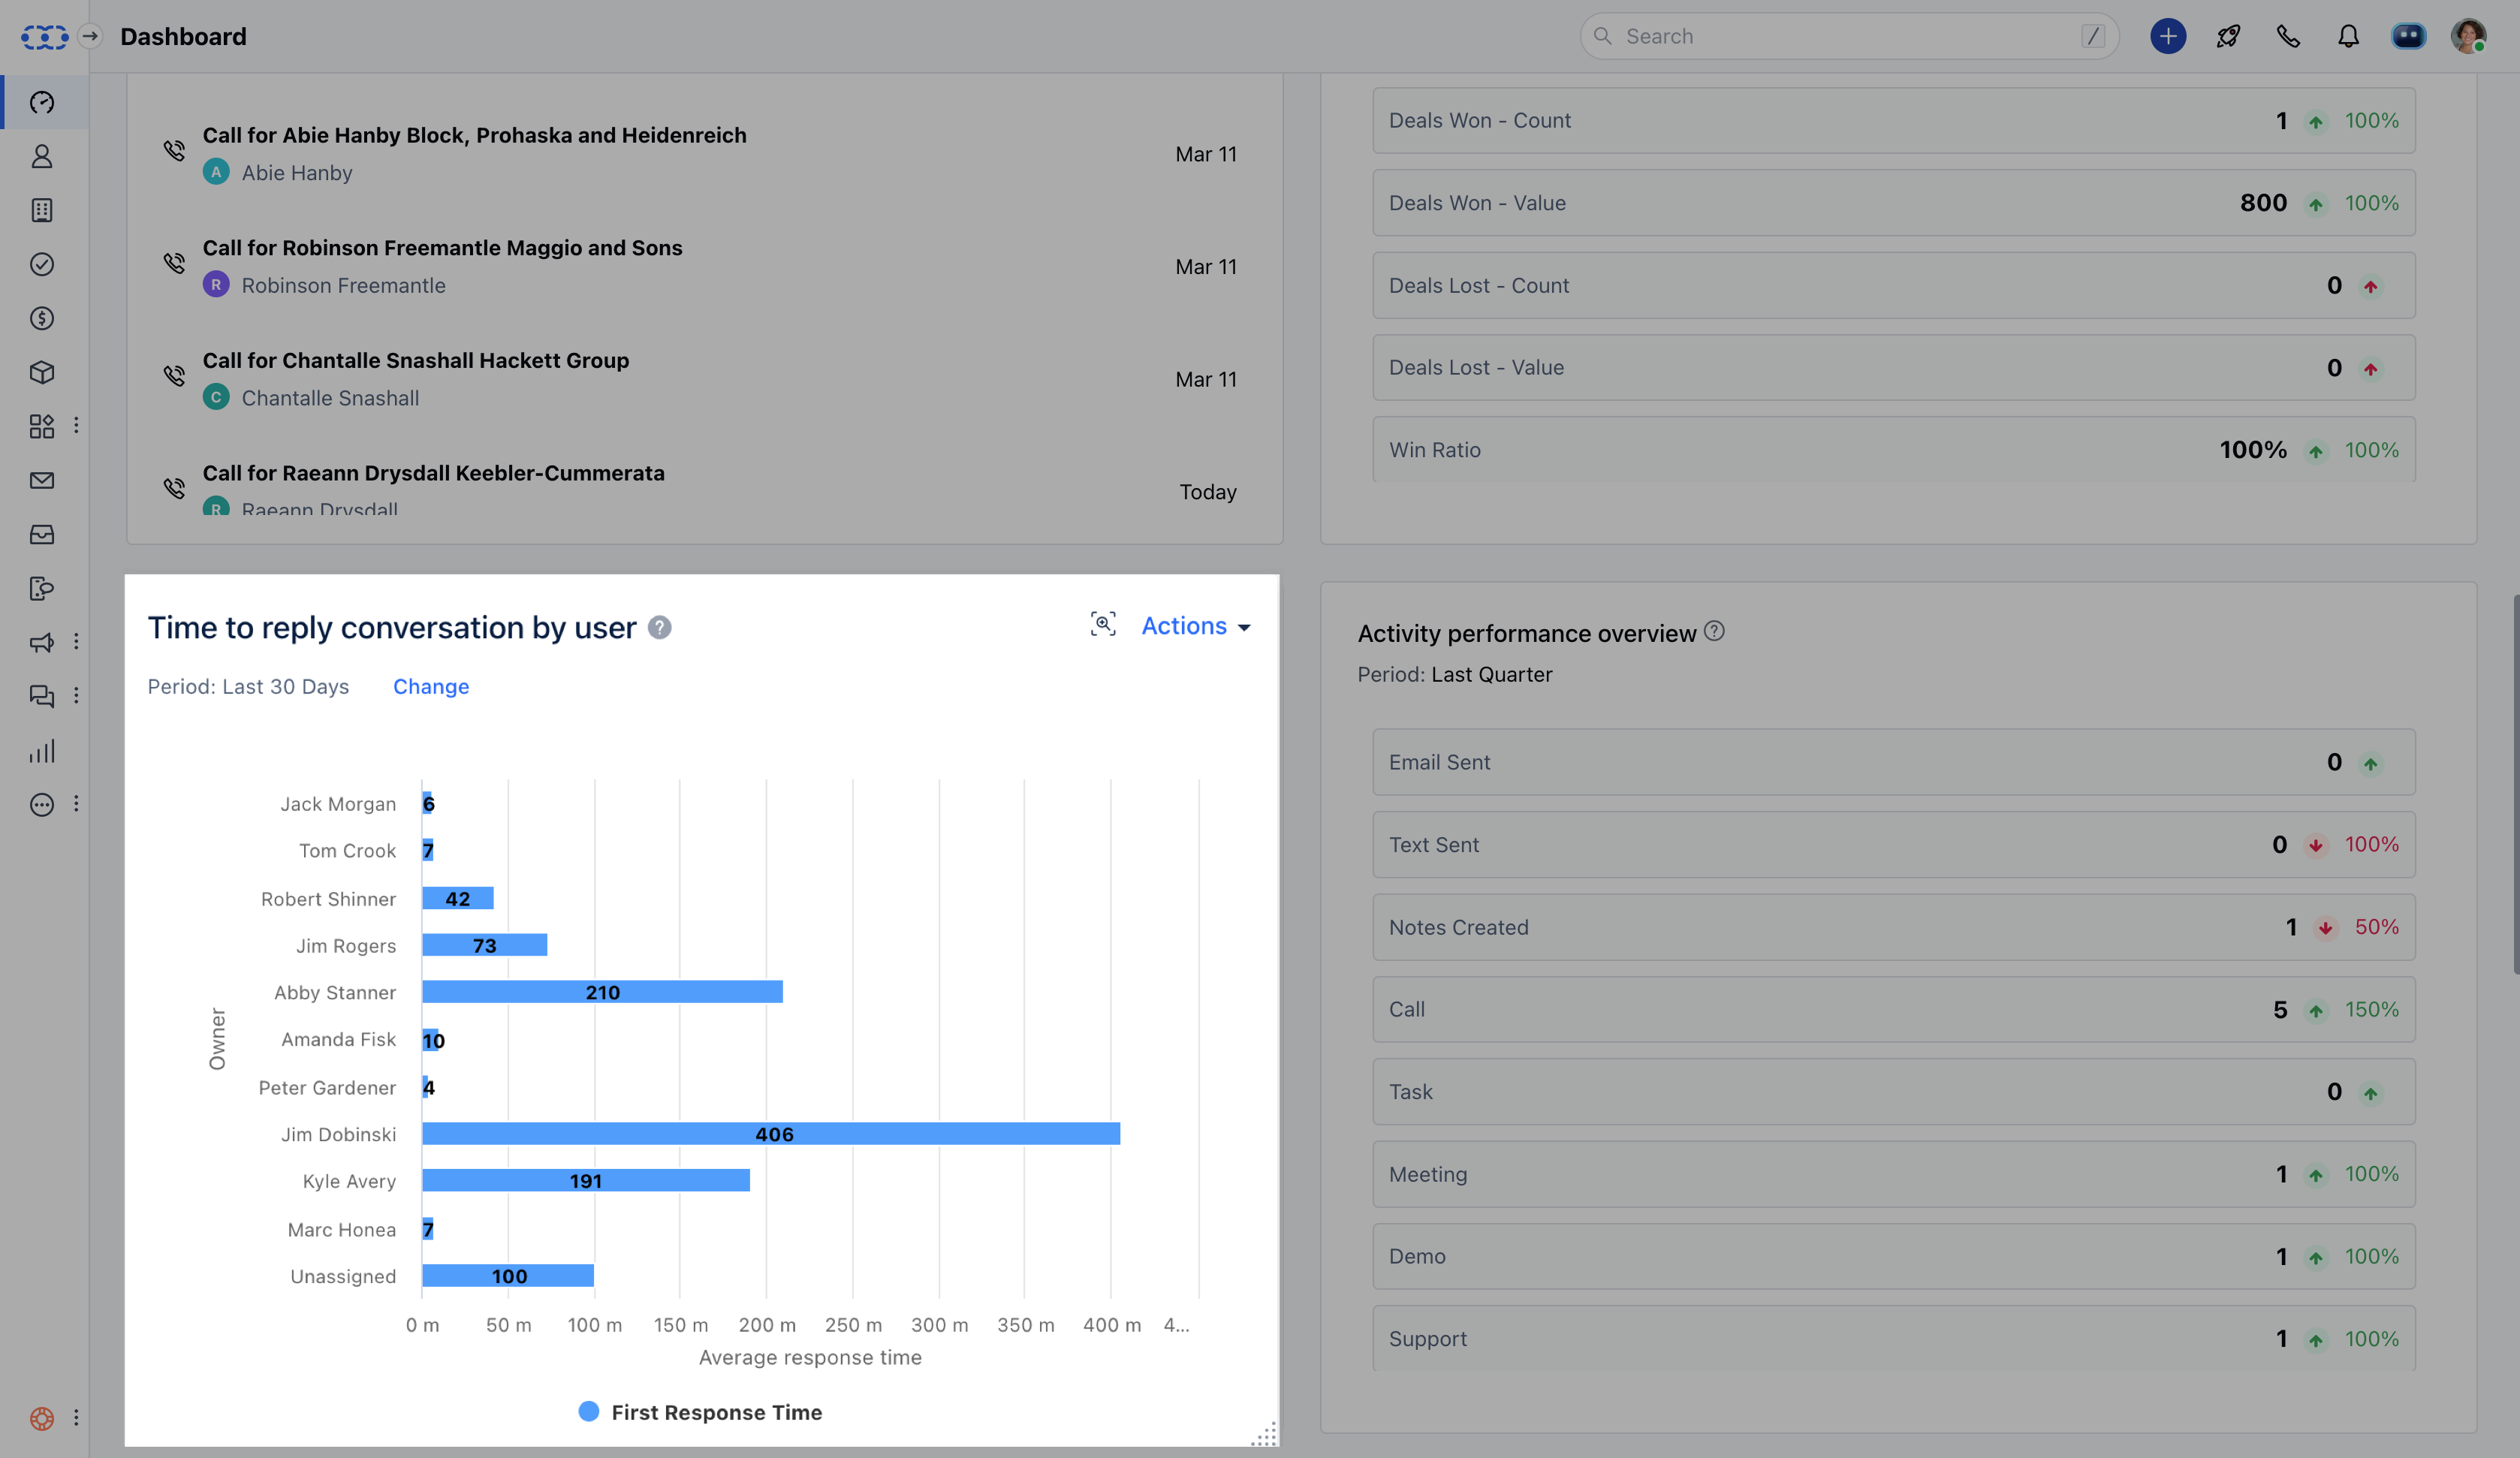
Task: Open the Reports bar chart sidebar icon
Action: pos(42,751)
